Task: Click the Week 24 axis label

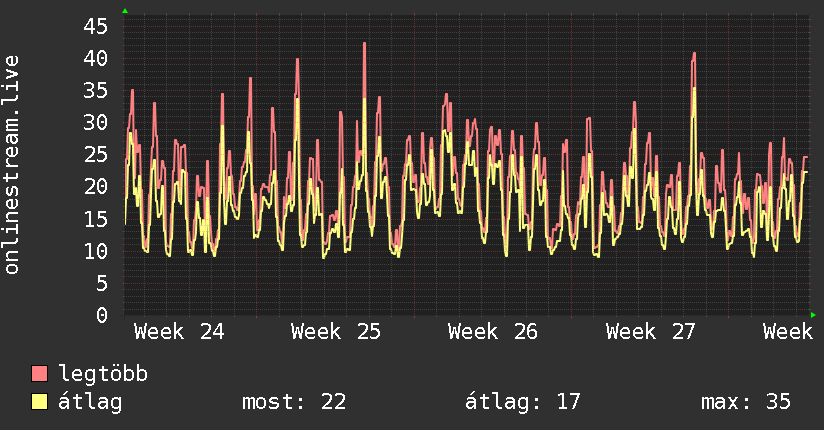Action: (179, 332)
